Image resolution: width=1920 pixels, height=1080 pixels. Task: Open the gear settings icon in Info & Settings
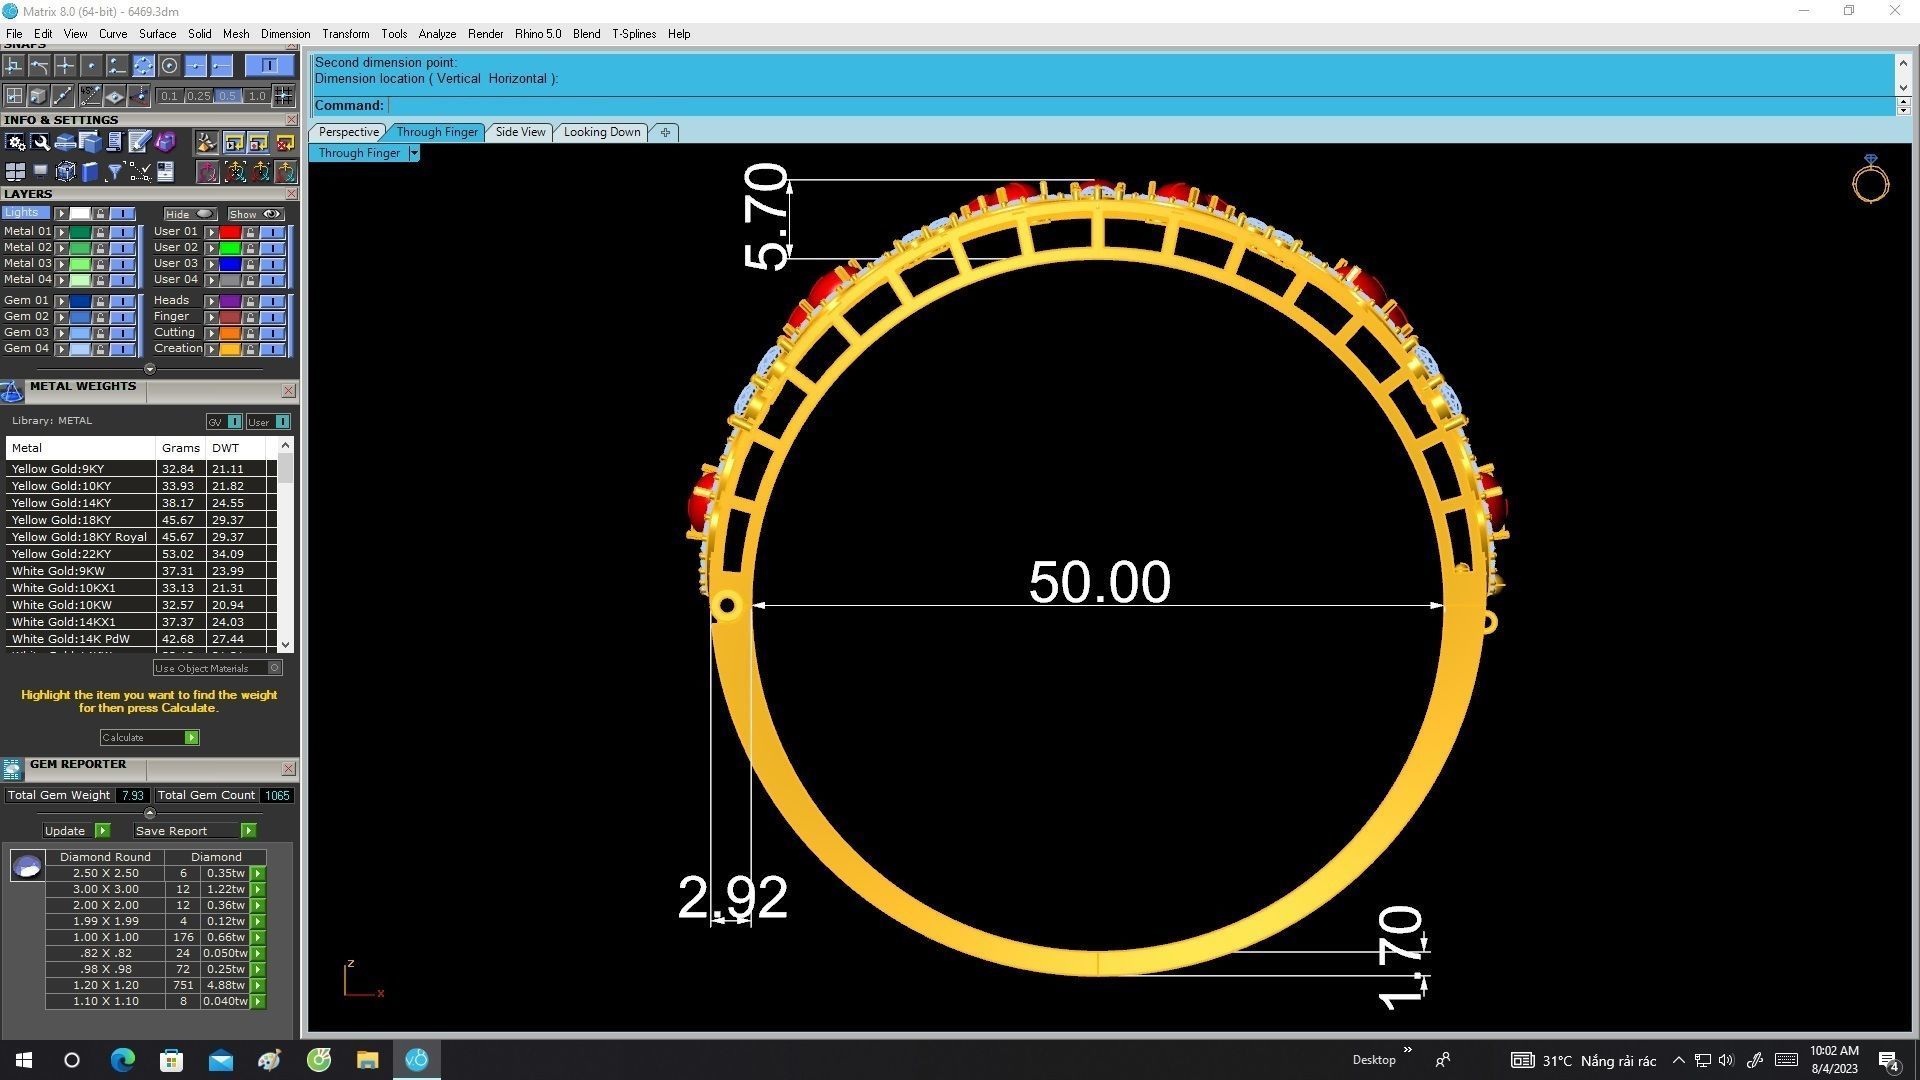tap(15, 142)
